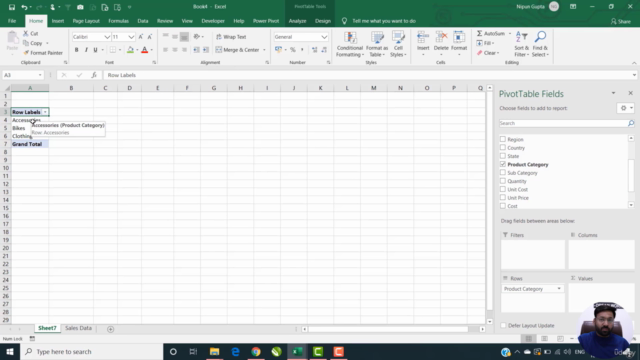This screenshot has height=360, width=640.
Task: Toggle Italic formatting
Action: (x=86, y=50)
